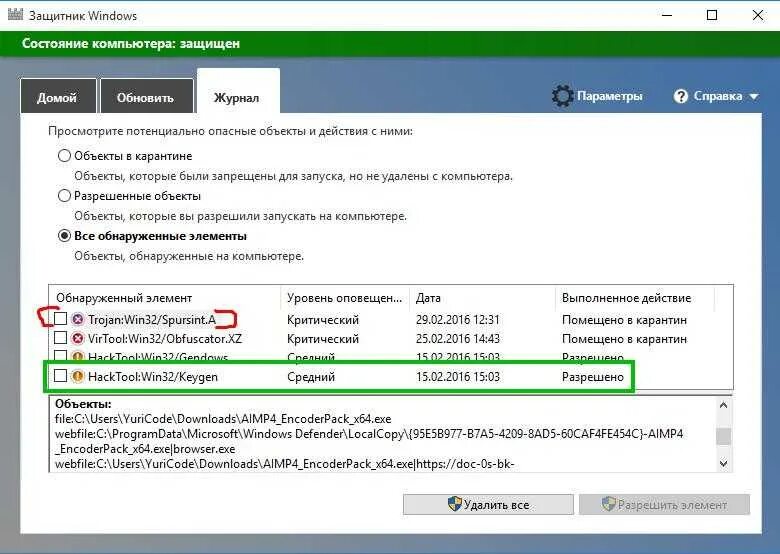Click the Объекты: heading in details pane
780x554 pixels.
(x=83, y=404)
